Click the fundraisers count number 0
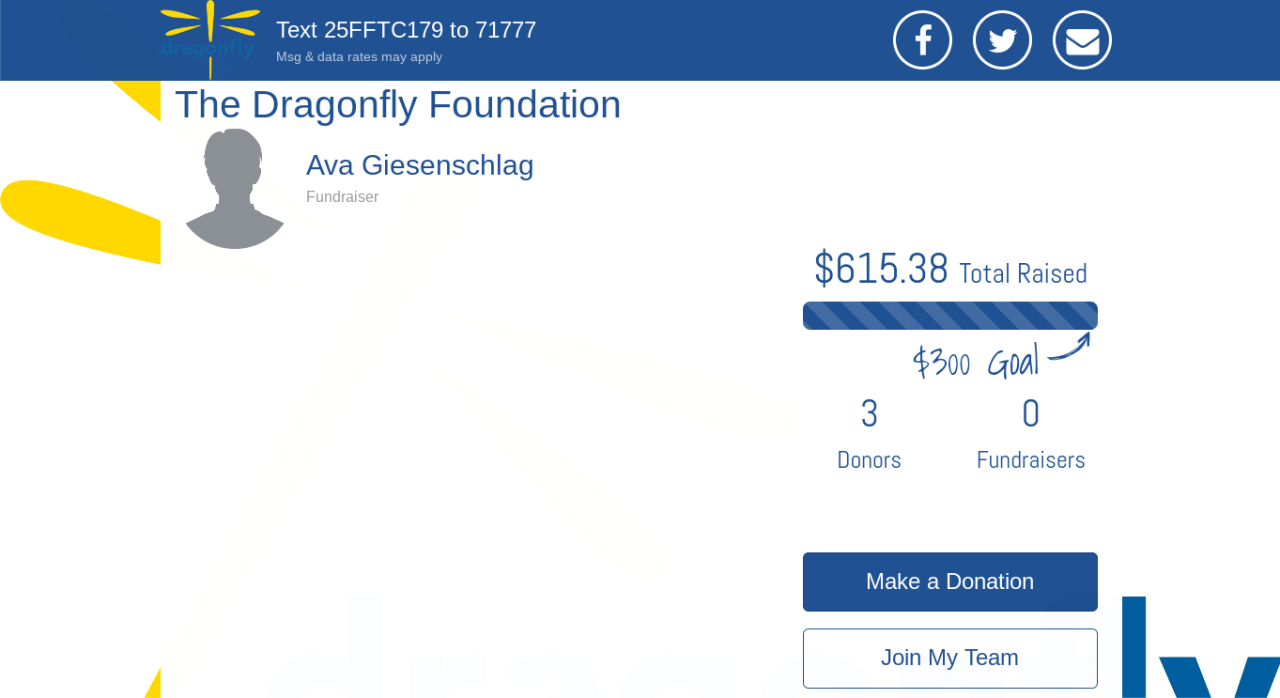This screenshot has height=698, width=1280. (x=1030, y=414)
